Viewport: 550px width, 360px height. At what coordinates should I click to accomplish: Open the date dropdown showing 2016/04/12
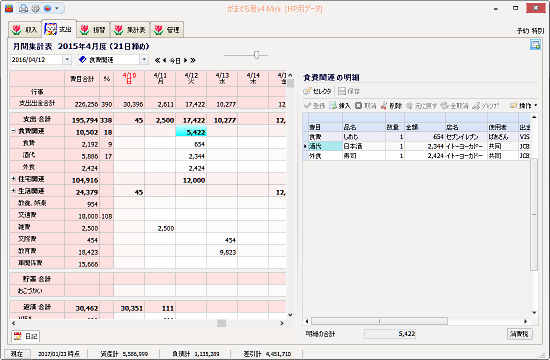click(x=67, y=60)
